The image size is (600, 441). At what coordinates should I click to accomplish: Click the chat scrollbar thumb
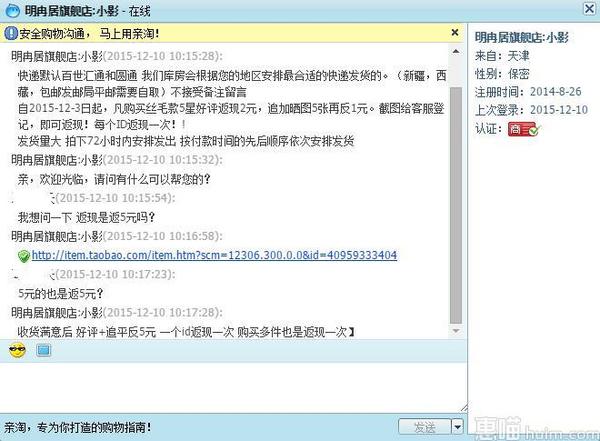pyautogui.click(x=456, y=206)
